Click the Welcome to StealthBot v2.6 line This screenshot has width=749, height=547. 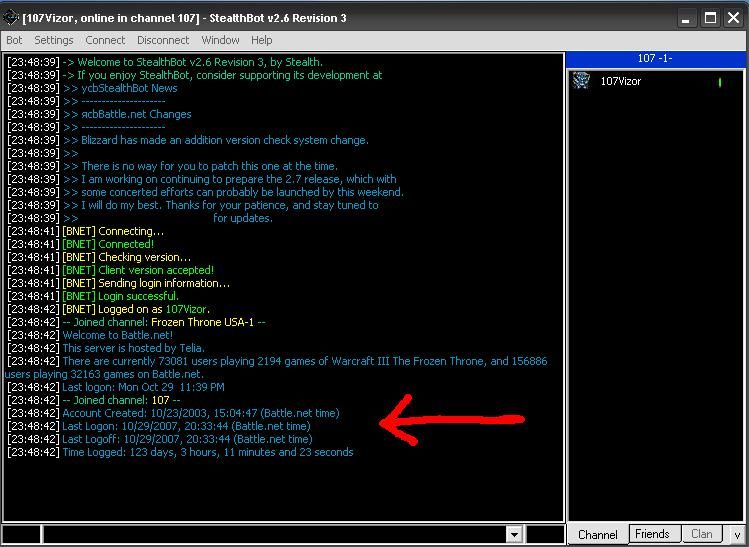165,62
